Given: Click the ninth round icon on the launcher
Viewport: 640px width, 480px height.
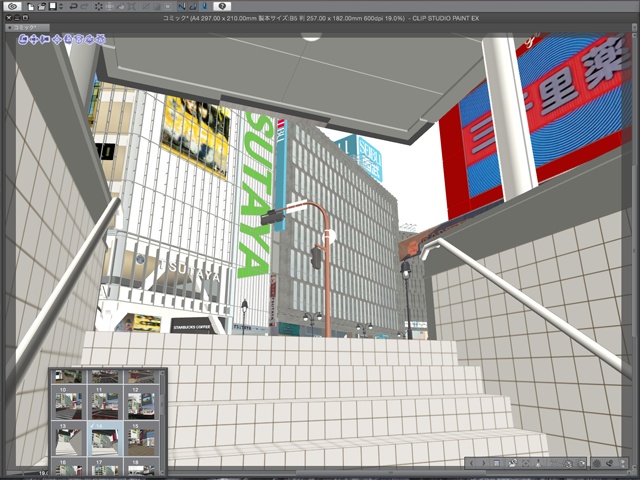Looking at the screenshot, I should click(582, 463).
